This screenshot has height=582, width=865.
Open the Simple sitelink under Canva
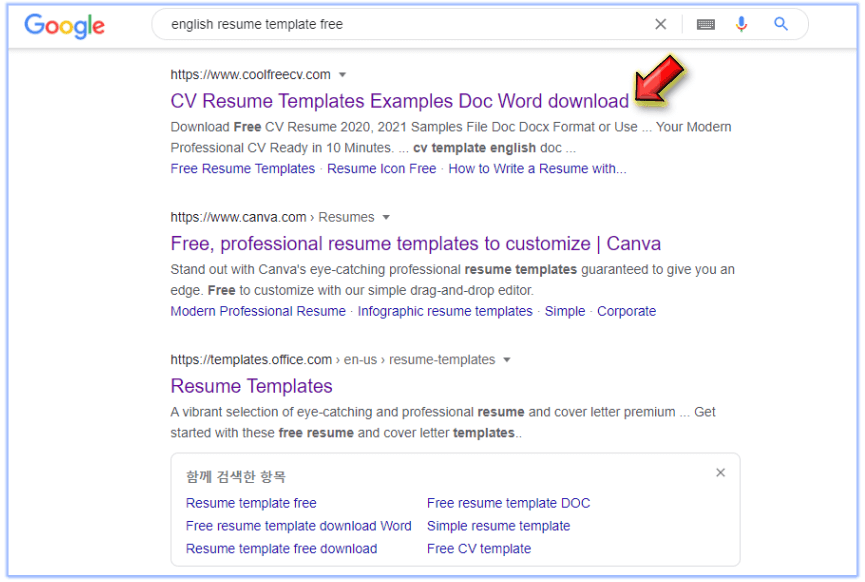pyautogui.click(x=565, y=311)
